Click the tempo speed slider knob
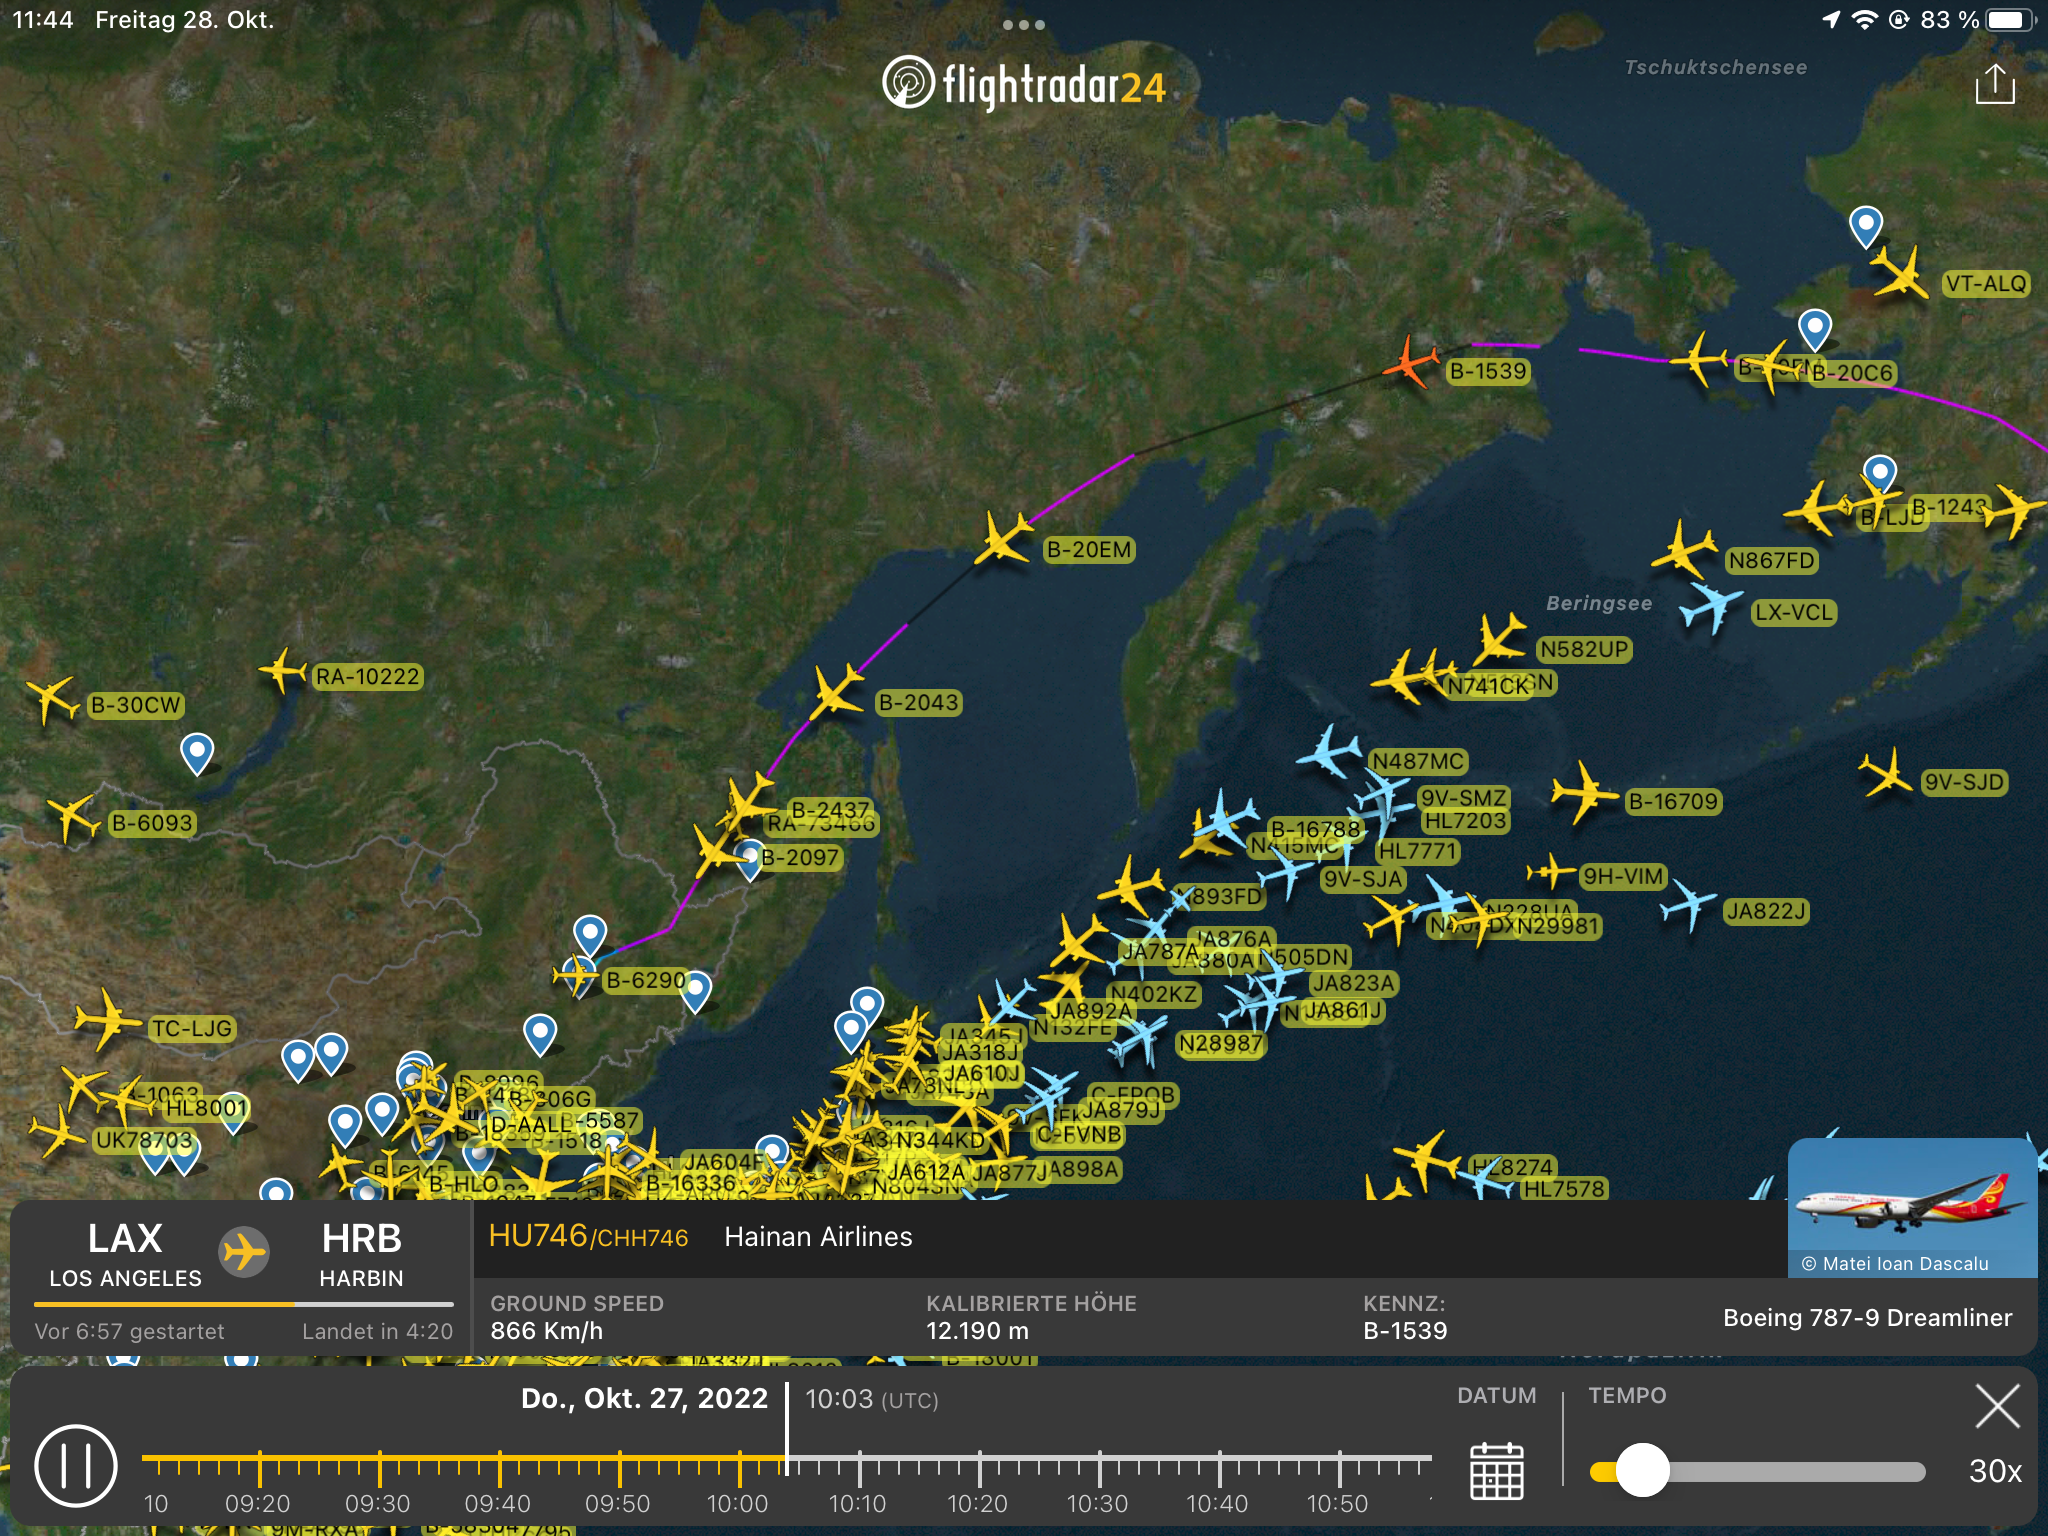Viewport: 2048px width, 1536px height. [1642, 1470]
